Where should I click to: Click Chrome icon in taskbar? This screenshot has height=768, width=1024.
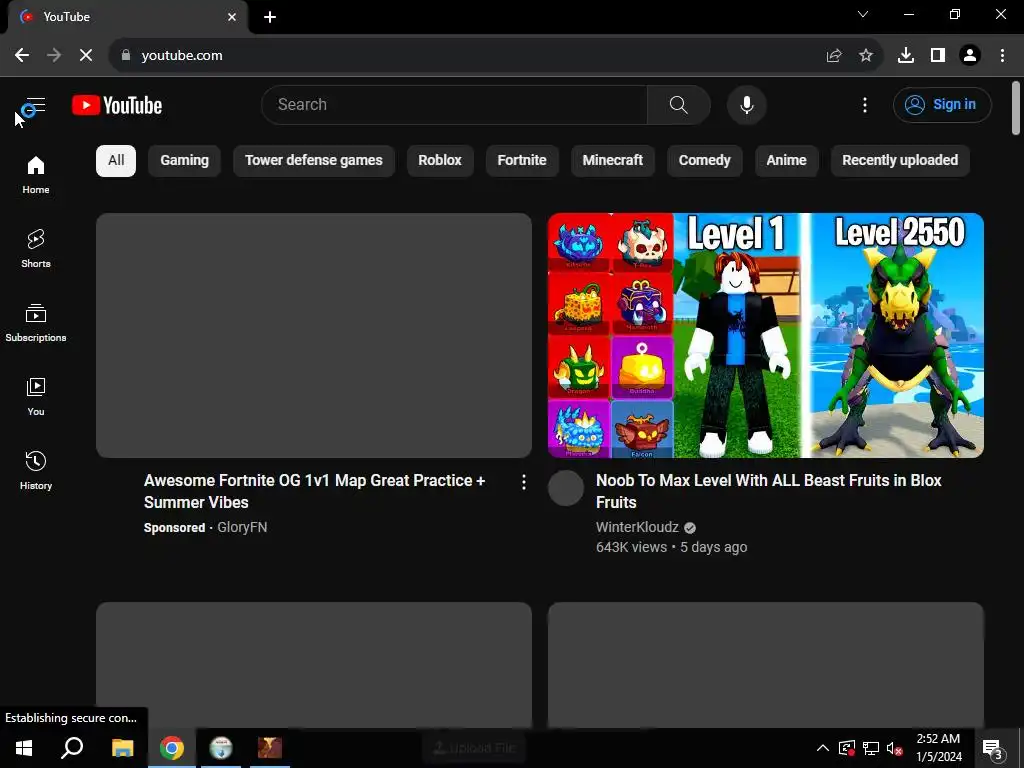(172, 748)
